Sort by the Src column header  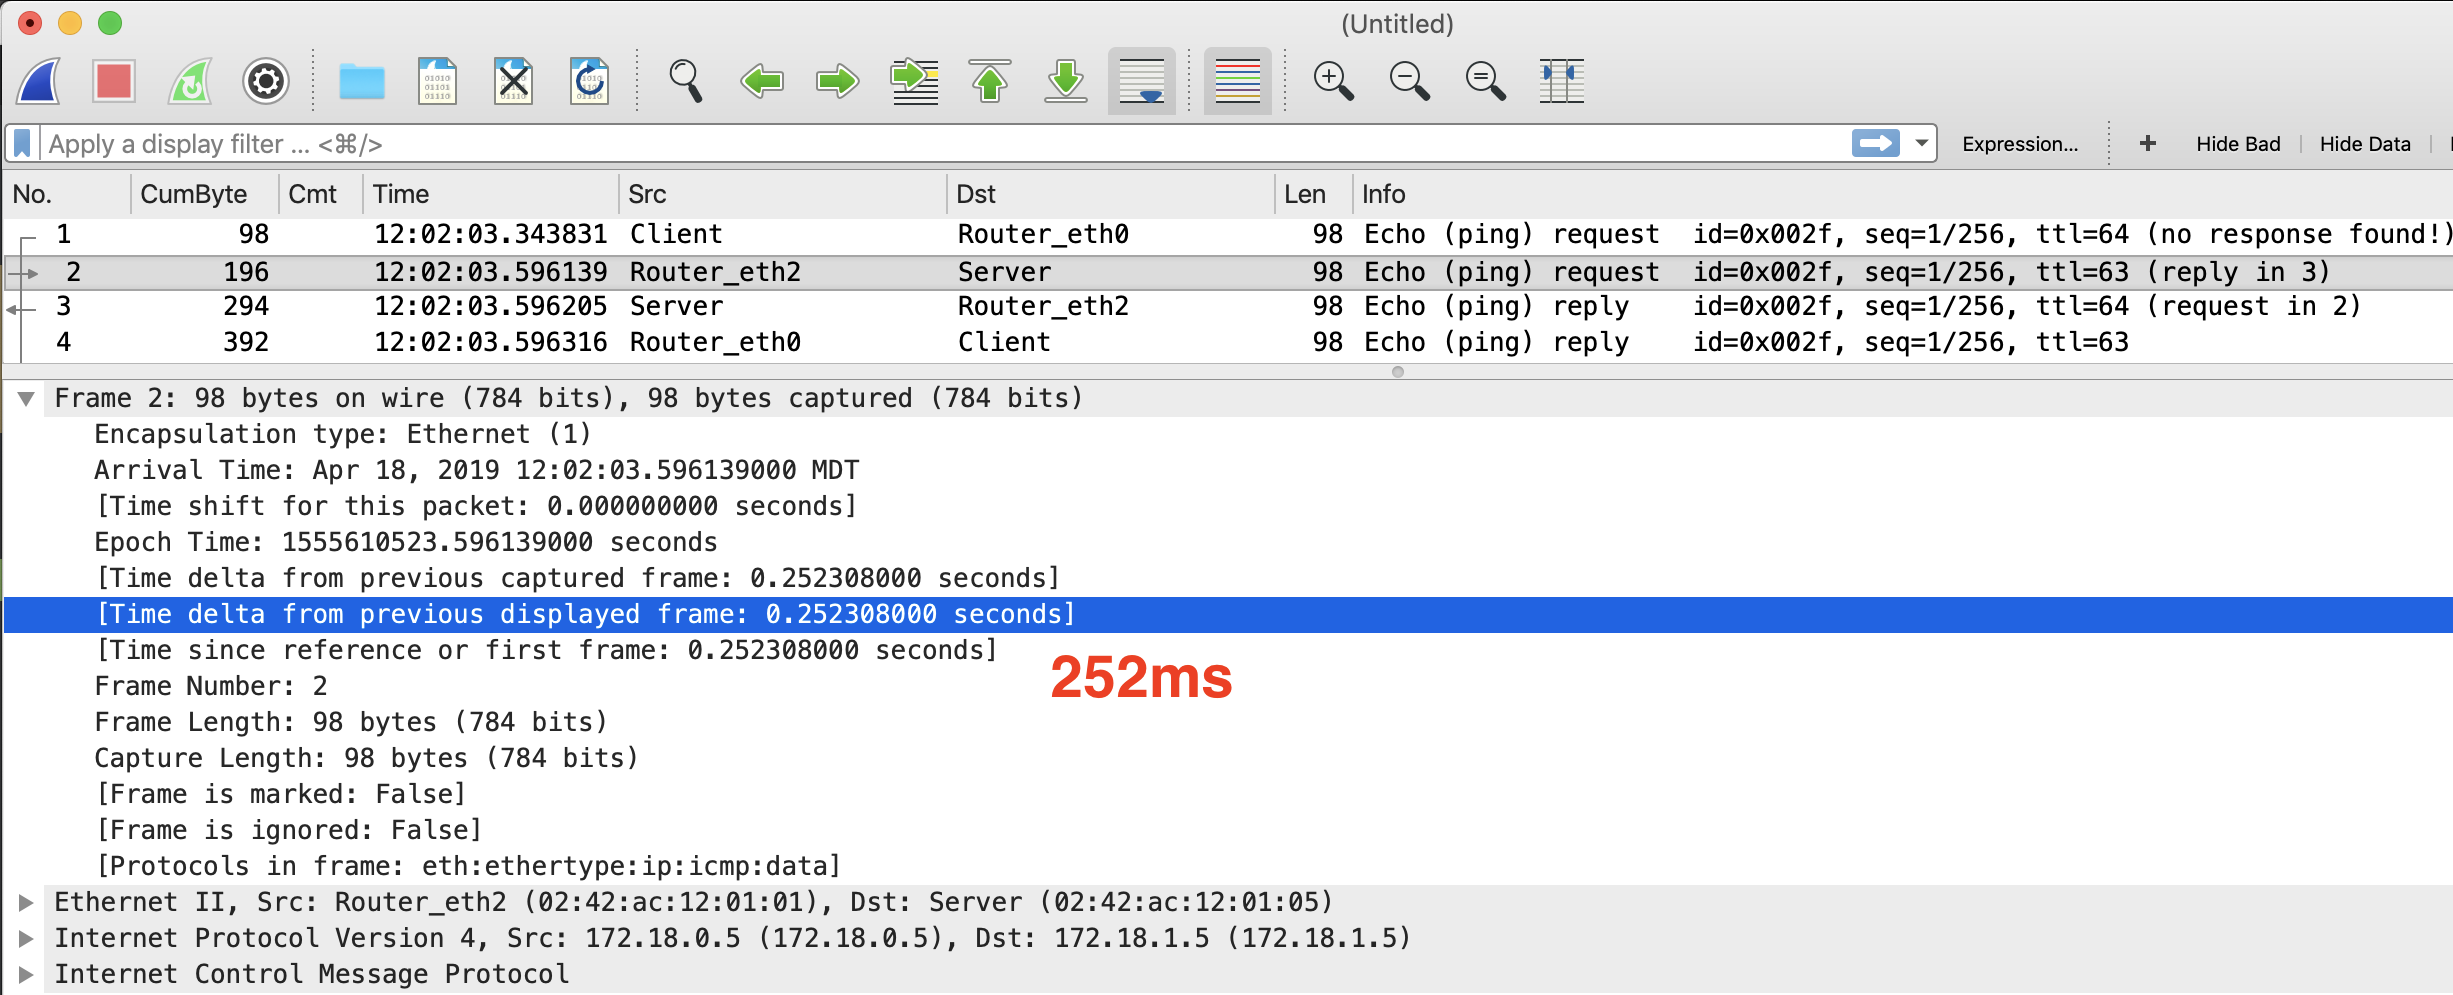(782, 194)
